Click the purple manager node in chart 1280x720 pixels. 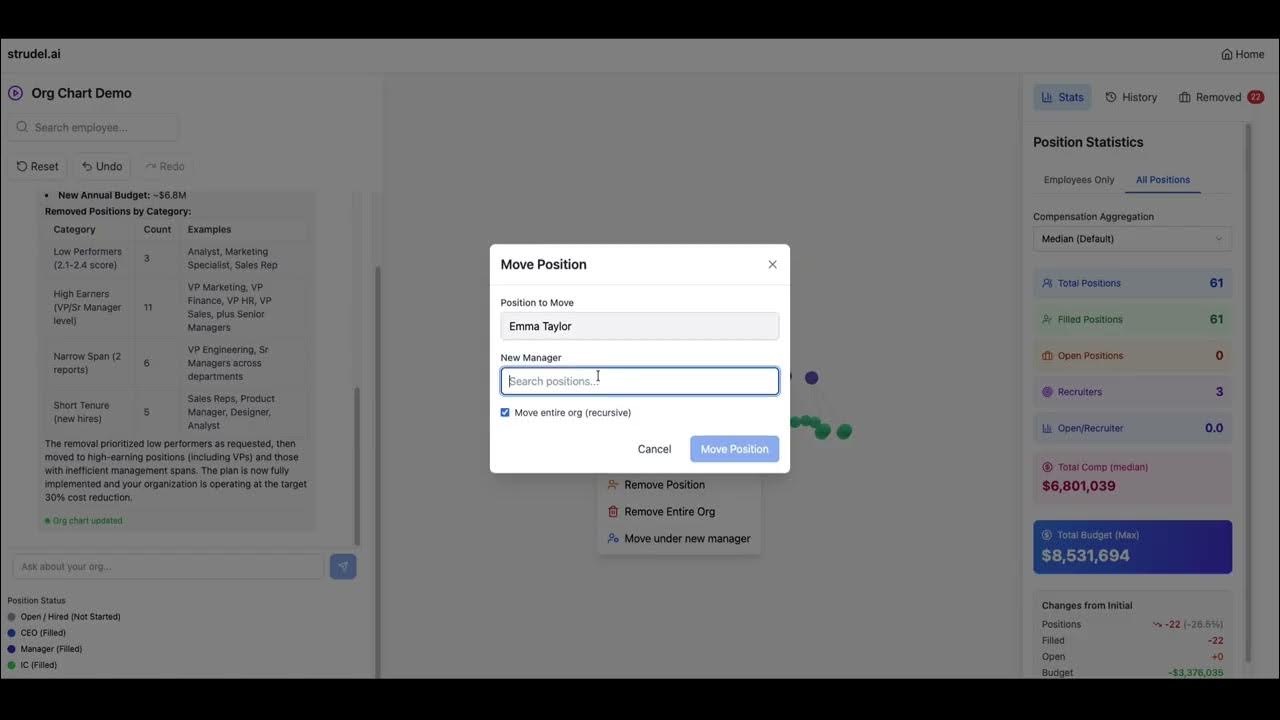[x=812, y=378]
